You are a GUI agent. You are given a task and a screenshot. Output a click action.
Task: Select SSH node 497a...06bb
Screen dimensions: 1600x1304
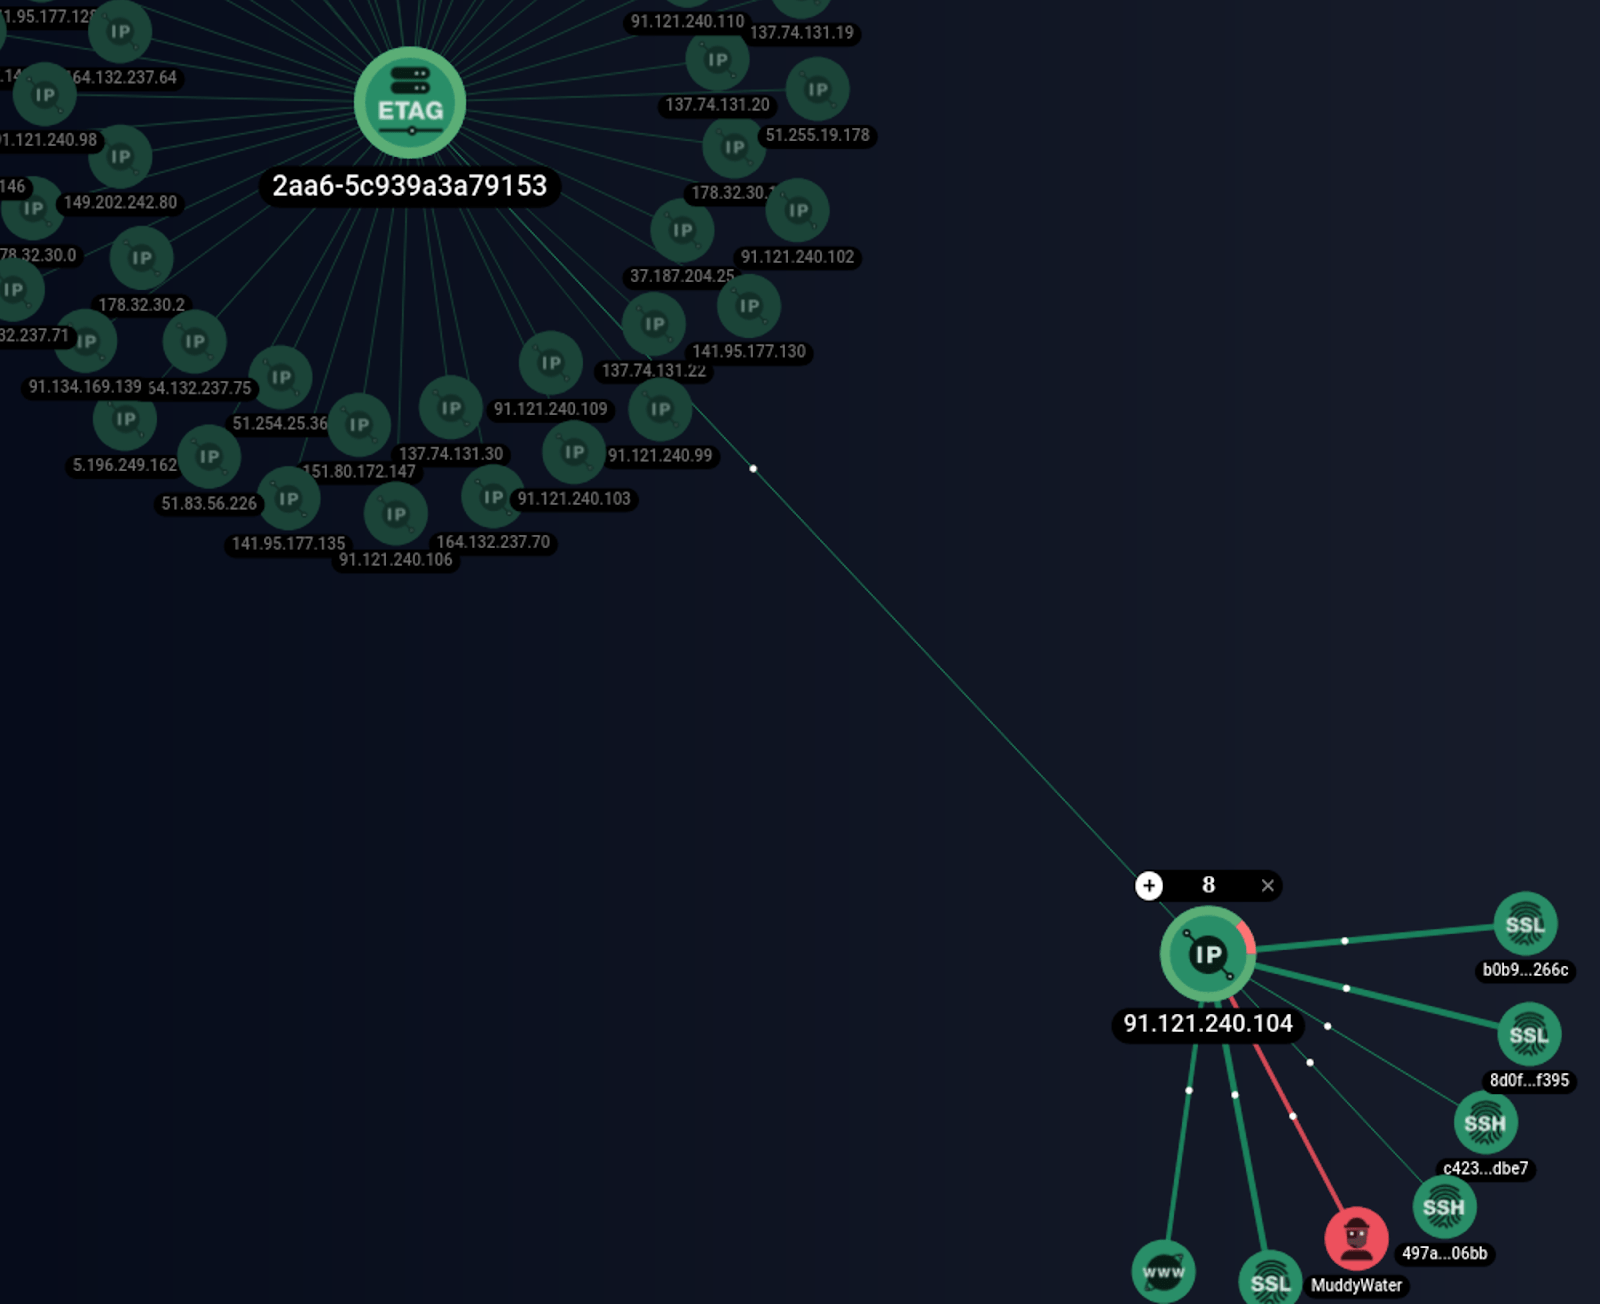click(x=1443, y=1207)
